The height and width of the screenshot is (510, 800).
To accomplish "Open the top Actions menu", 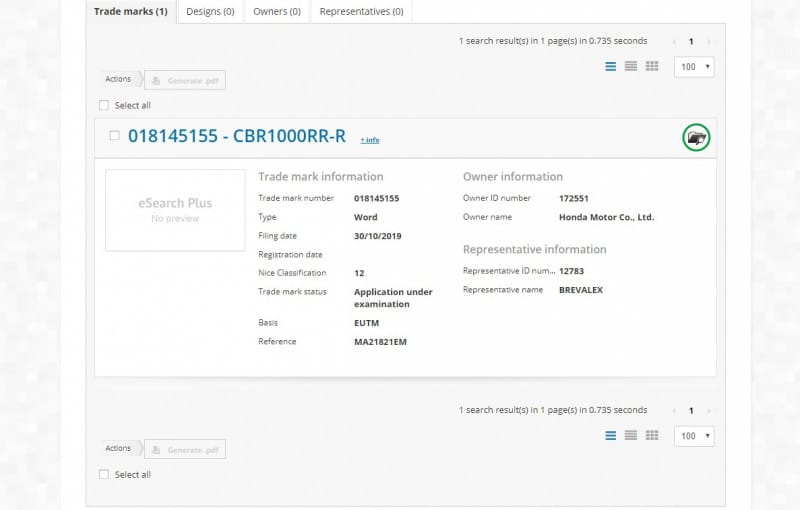I will [120, 79].
